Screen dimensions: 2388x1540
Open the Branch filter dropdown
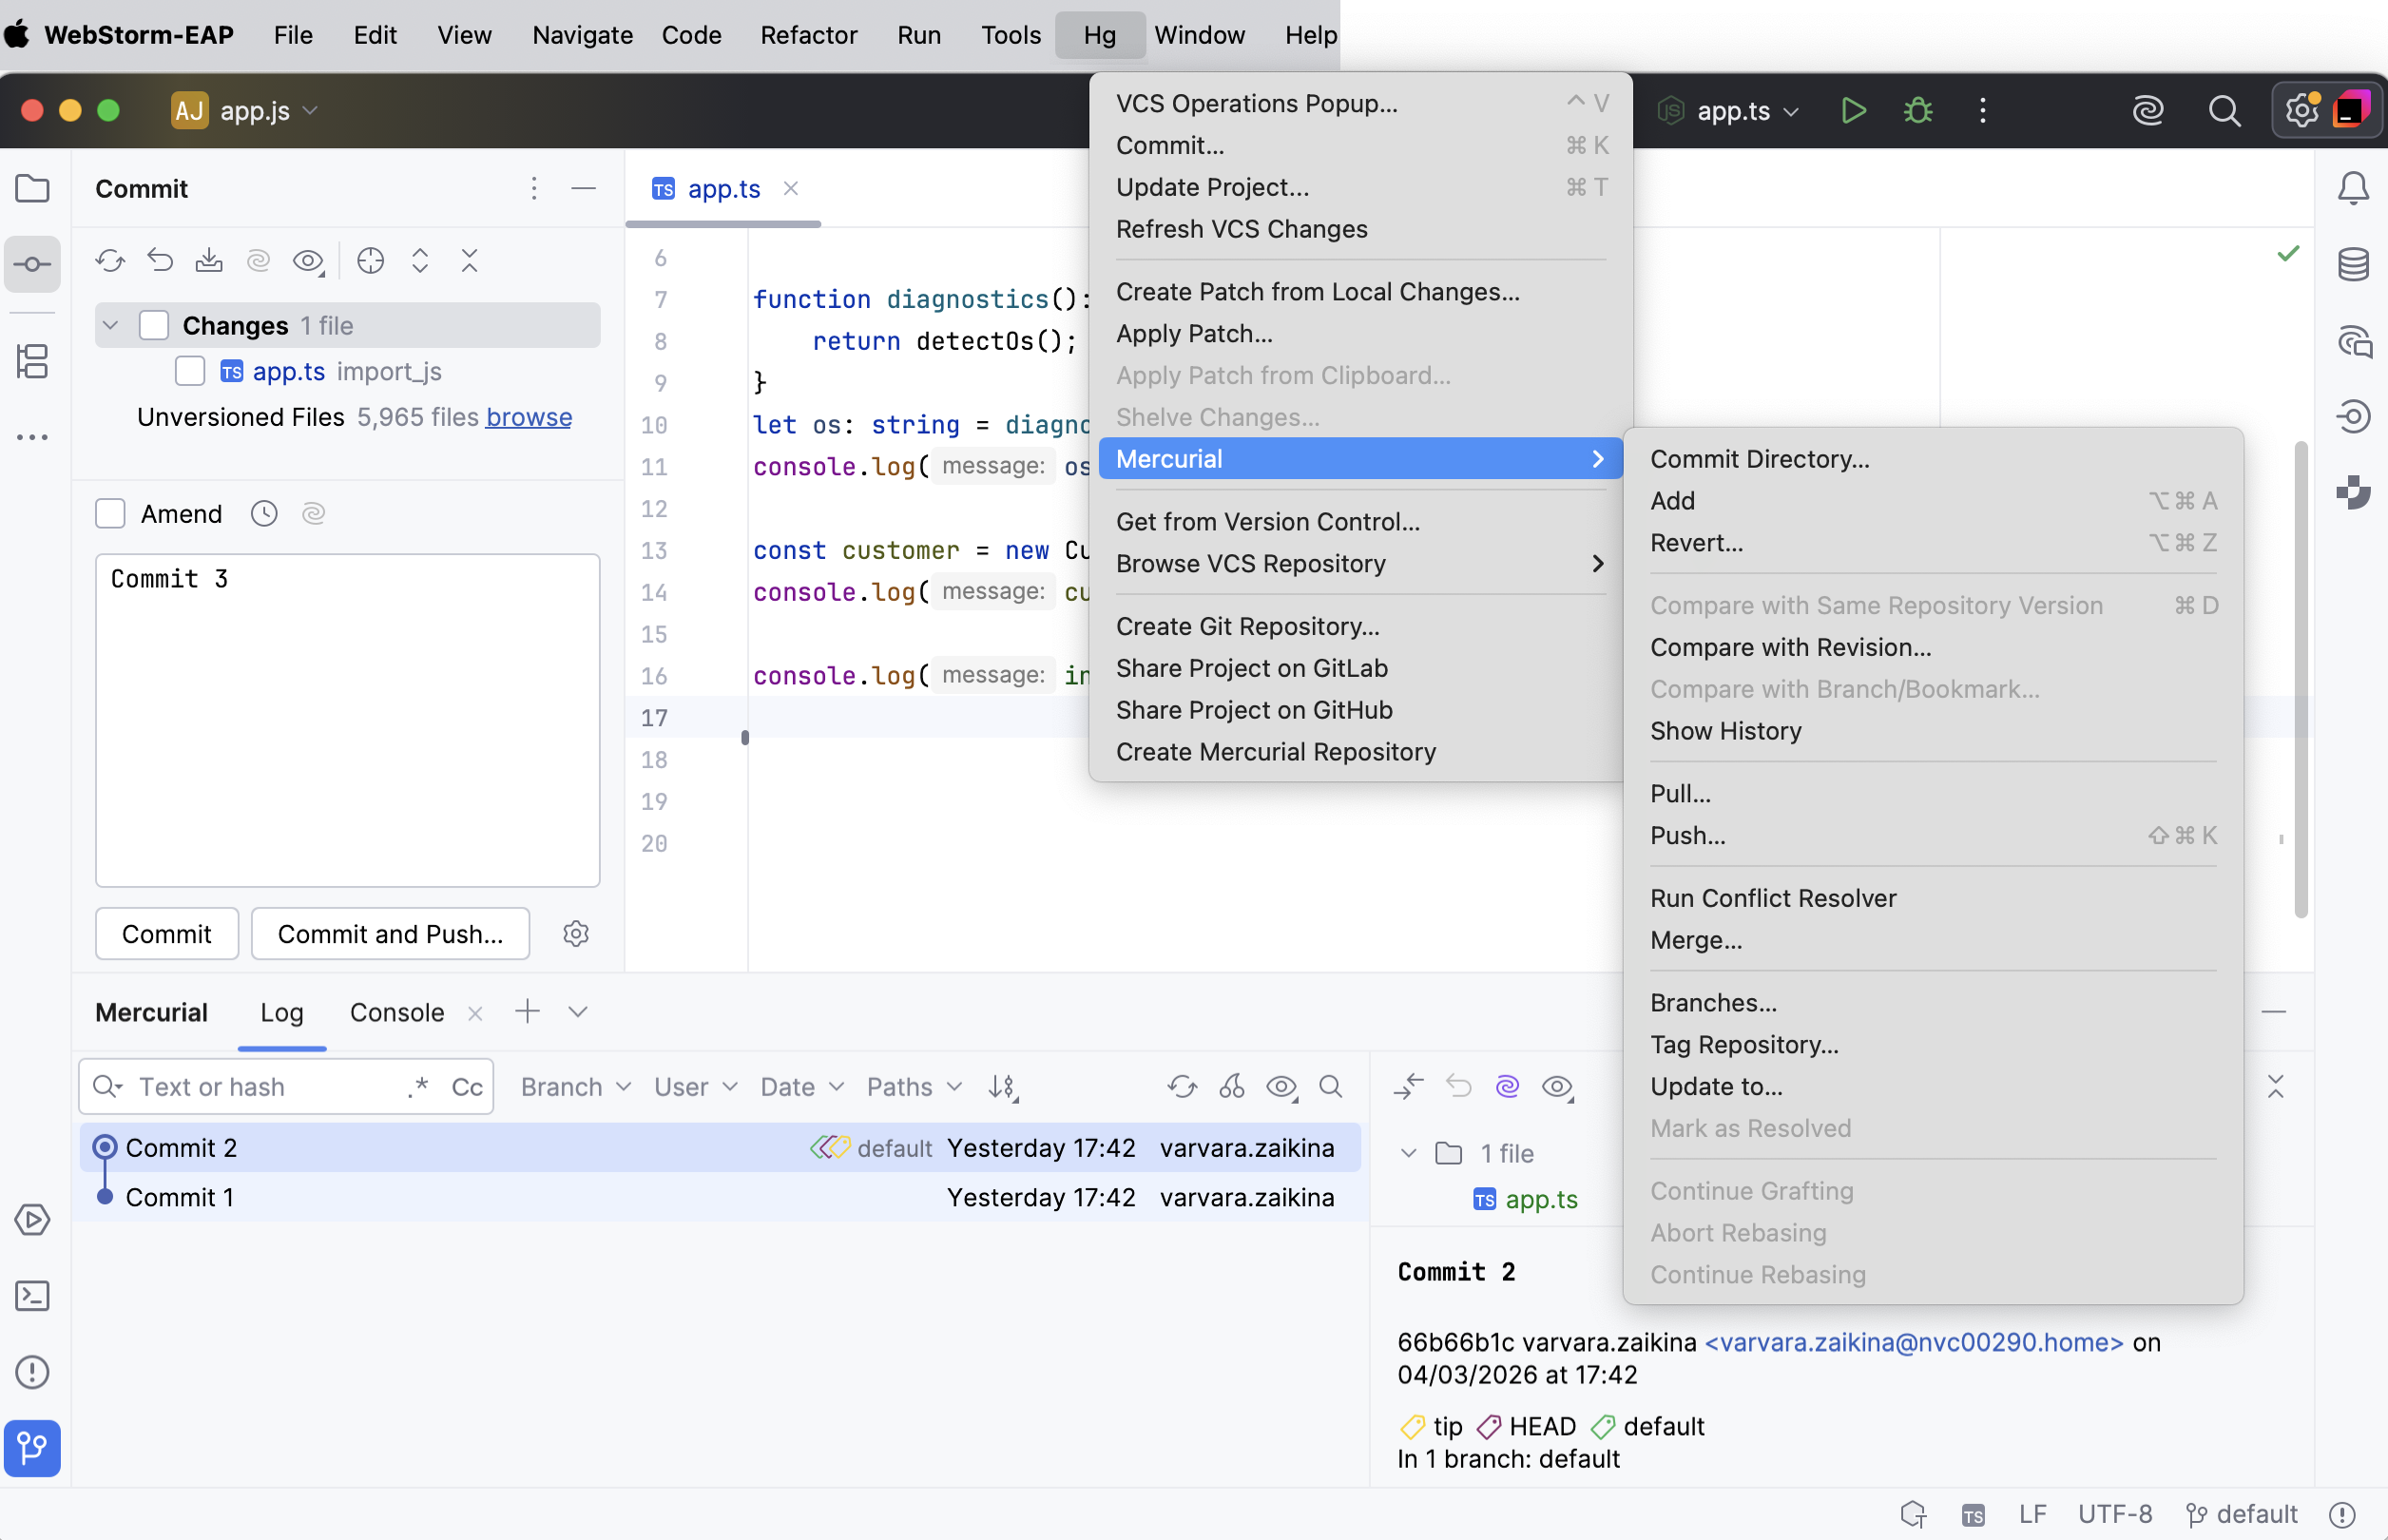(x=575, y=1087)
